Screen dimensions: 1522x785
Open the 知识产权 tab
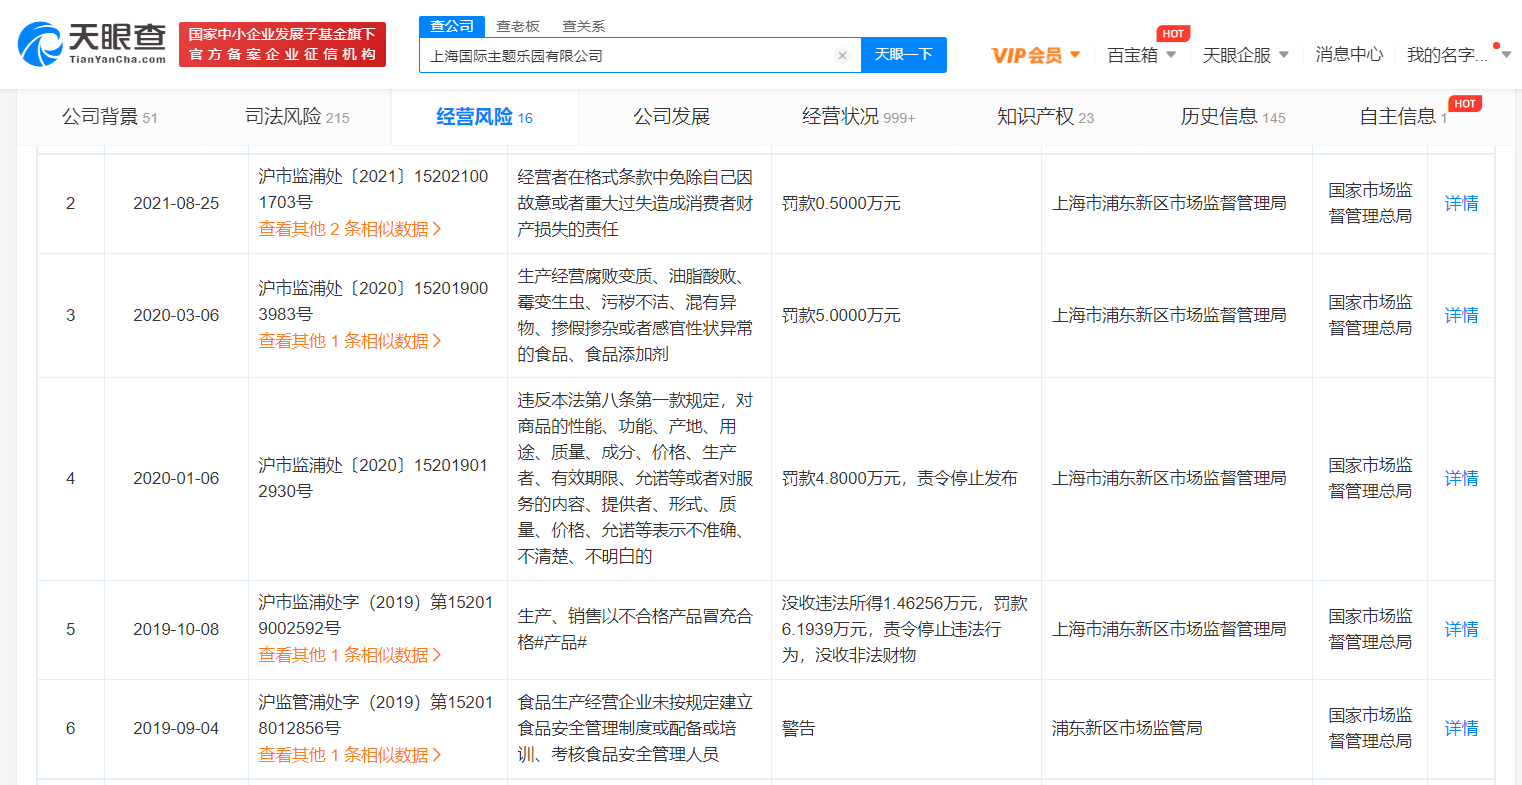point(1045,117)
